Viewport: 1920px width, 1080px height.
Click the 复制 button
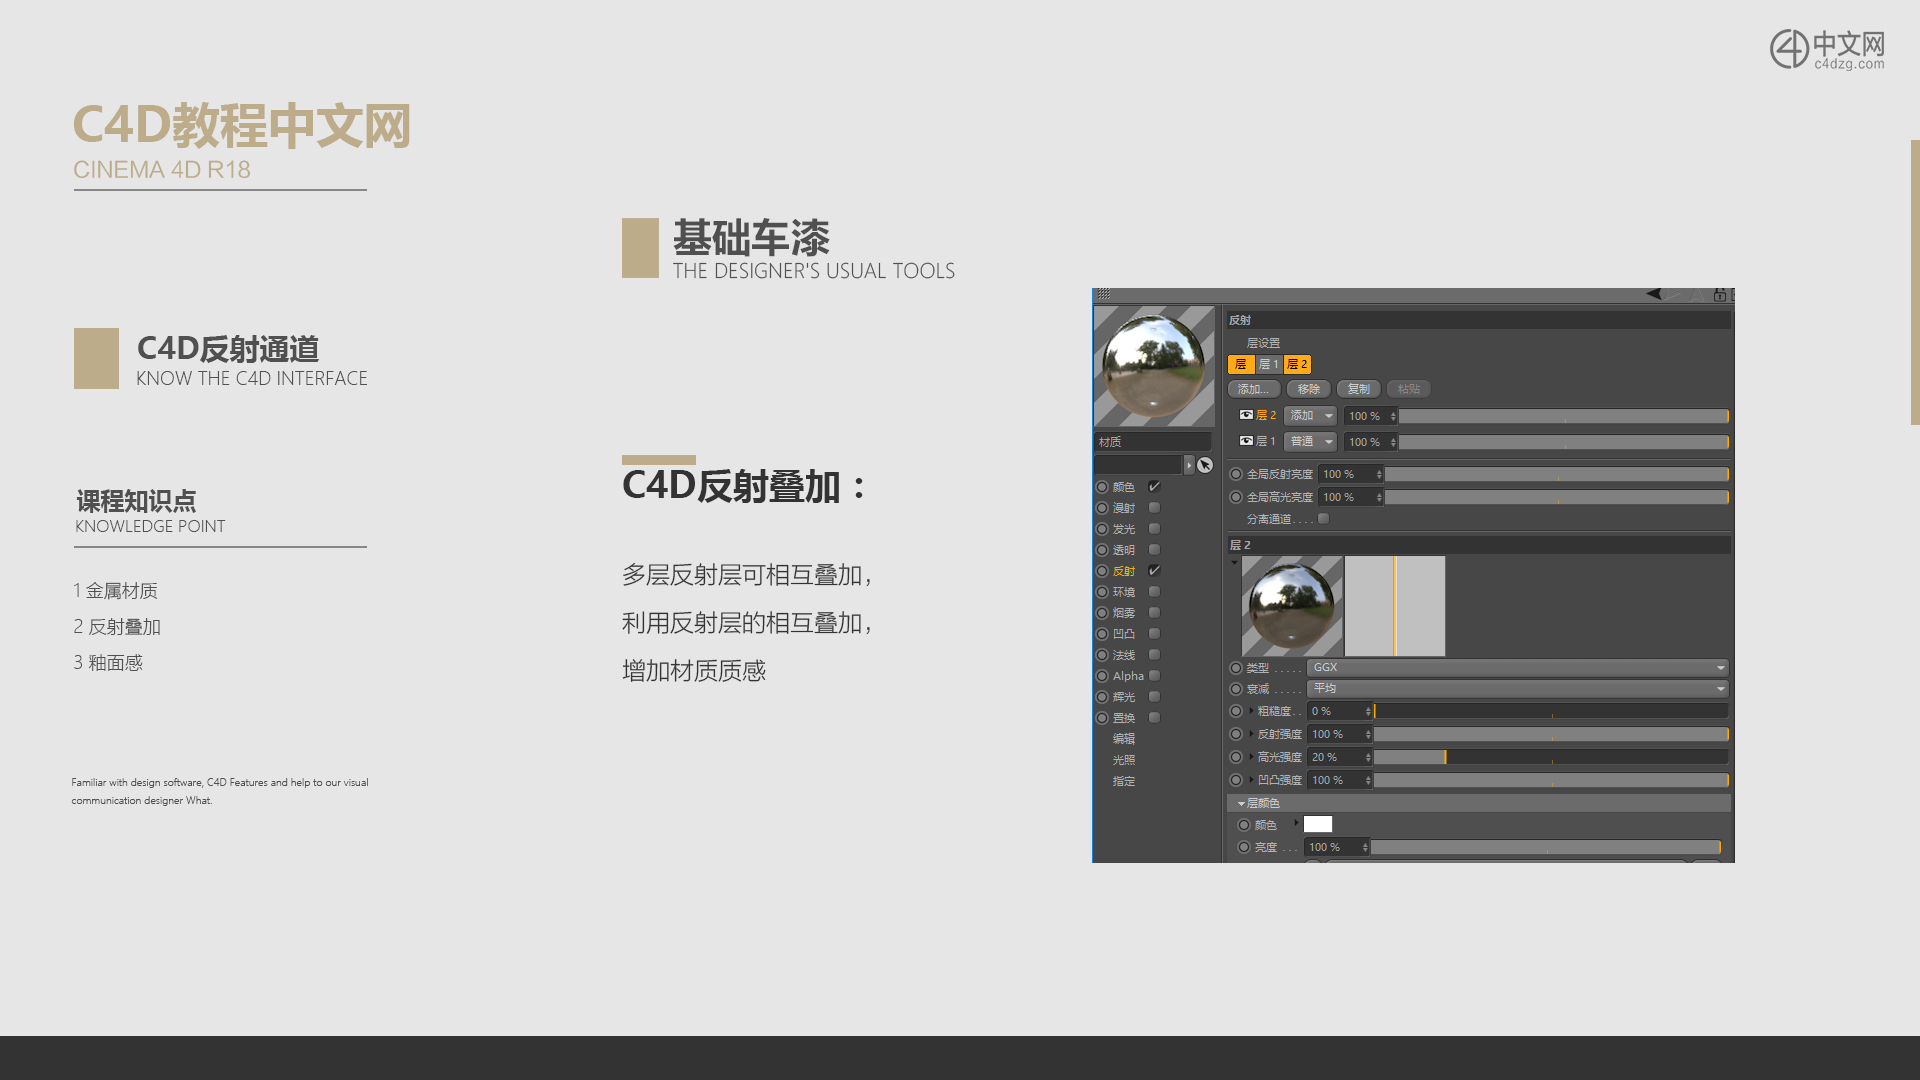click(1359, 389)
